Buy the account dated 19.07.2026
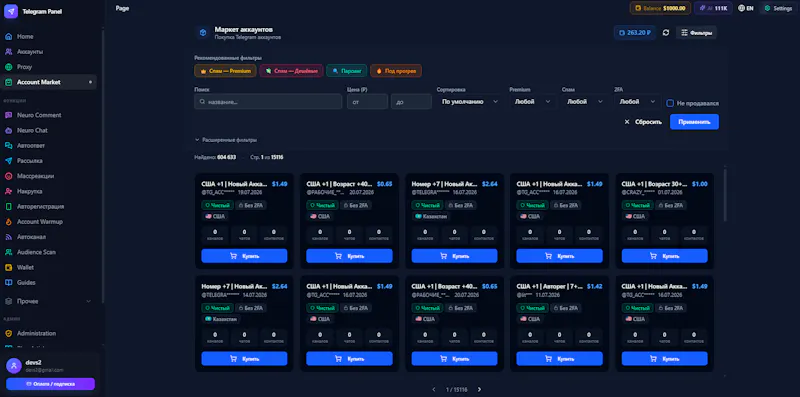 244,256
